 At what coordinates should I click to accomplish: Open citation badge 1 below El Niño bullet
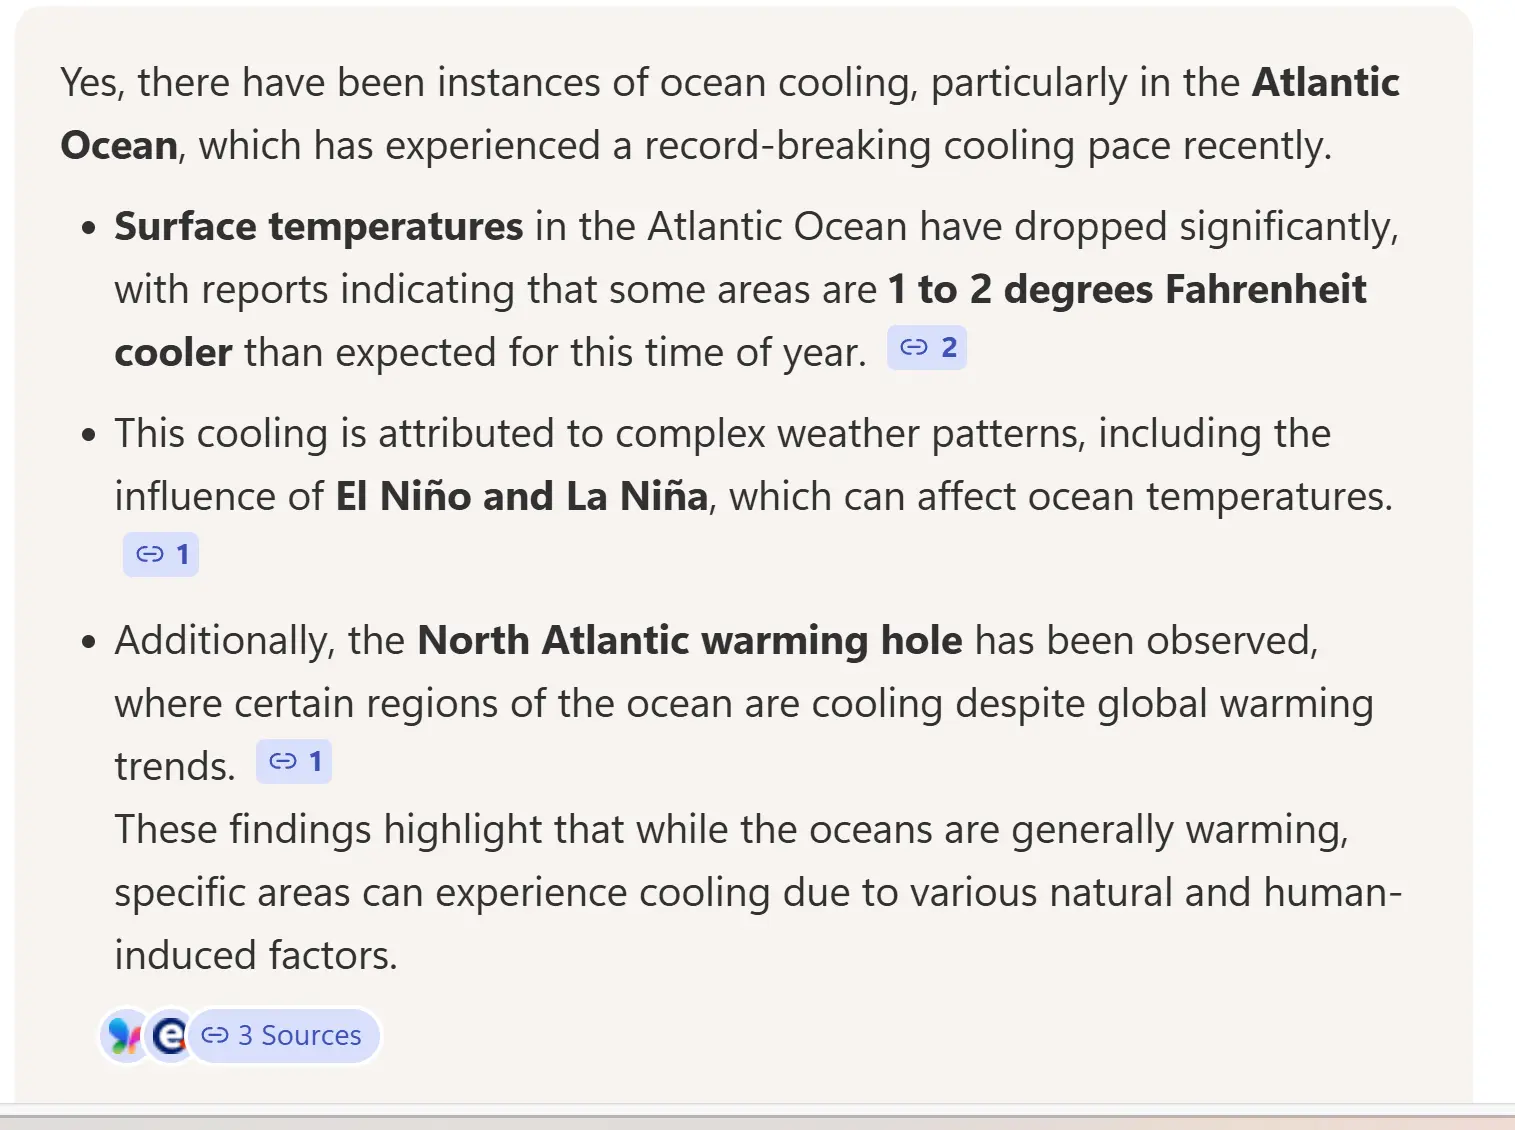(161, 554)
